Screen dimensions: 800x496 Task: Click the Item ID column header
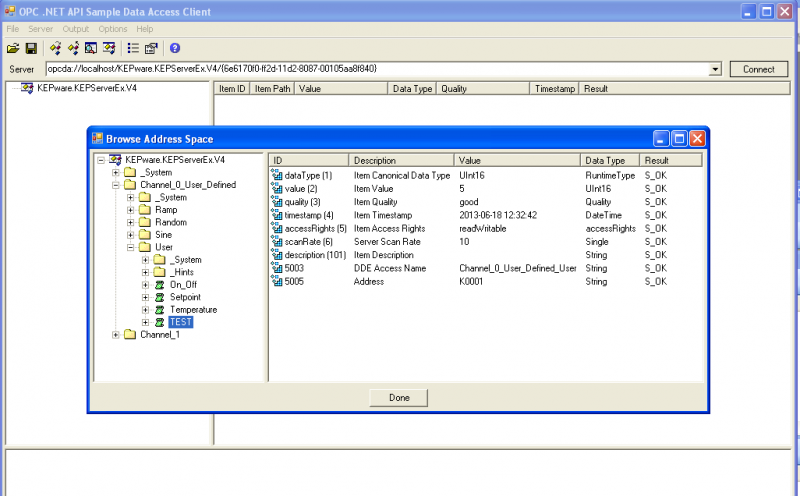pos(232,89)
